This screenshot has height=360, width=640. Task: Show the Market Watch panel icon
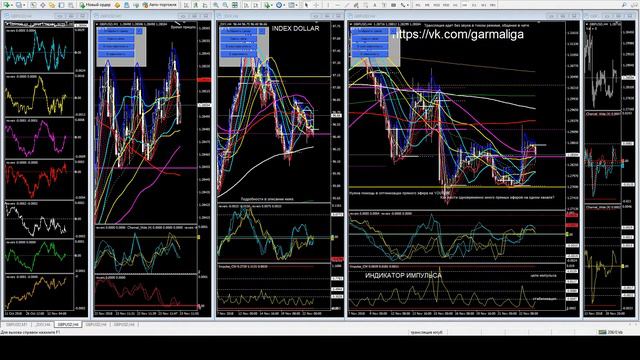33,4
